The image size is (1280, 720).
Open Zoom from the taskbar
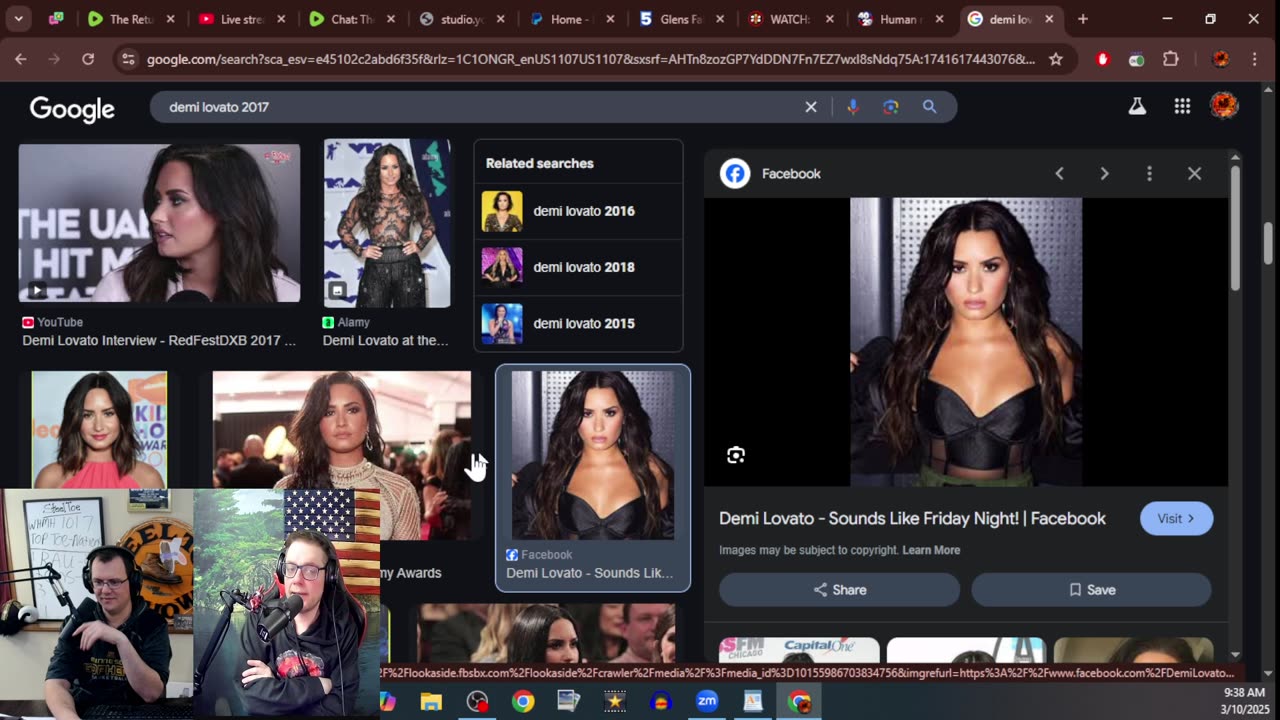(x=707, y=702)
